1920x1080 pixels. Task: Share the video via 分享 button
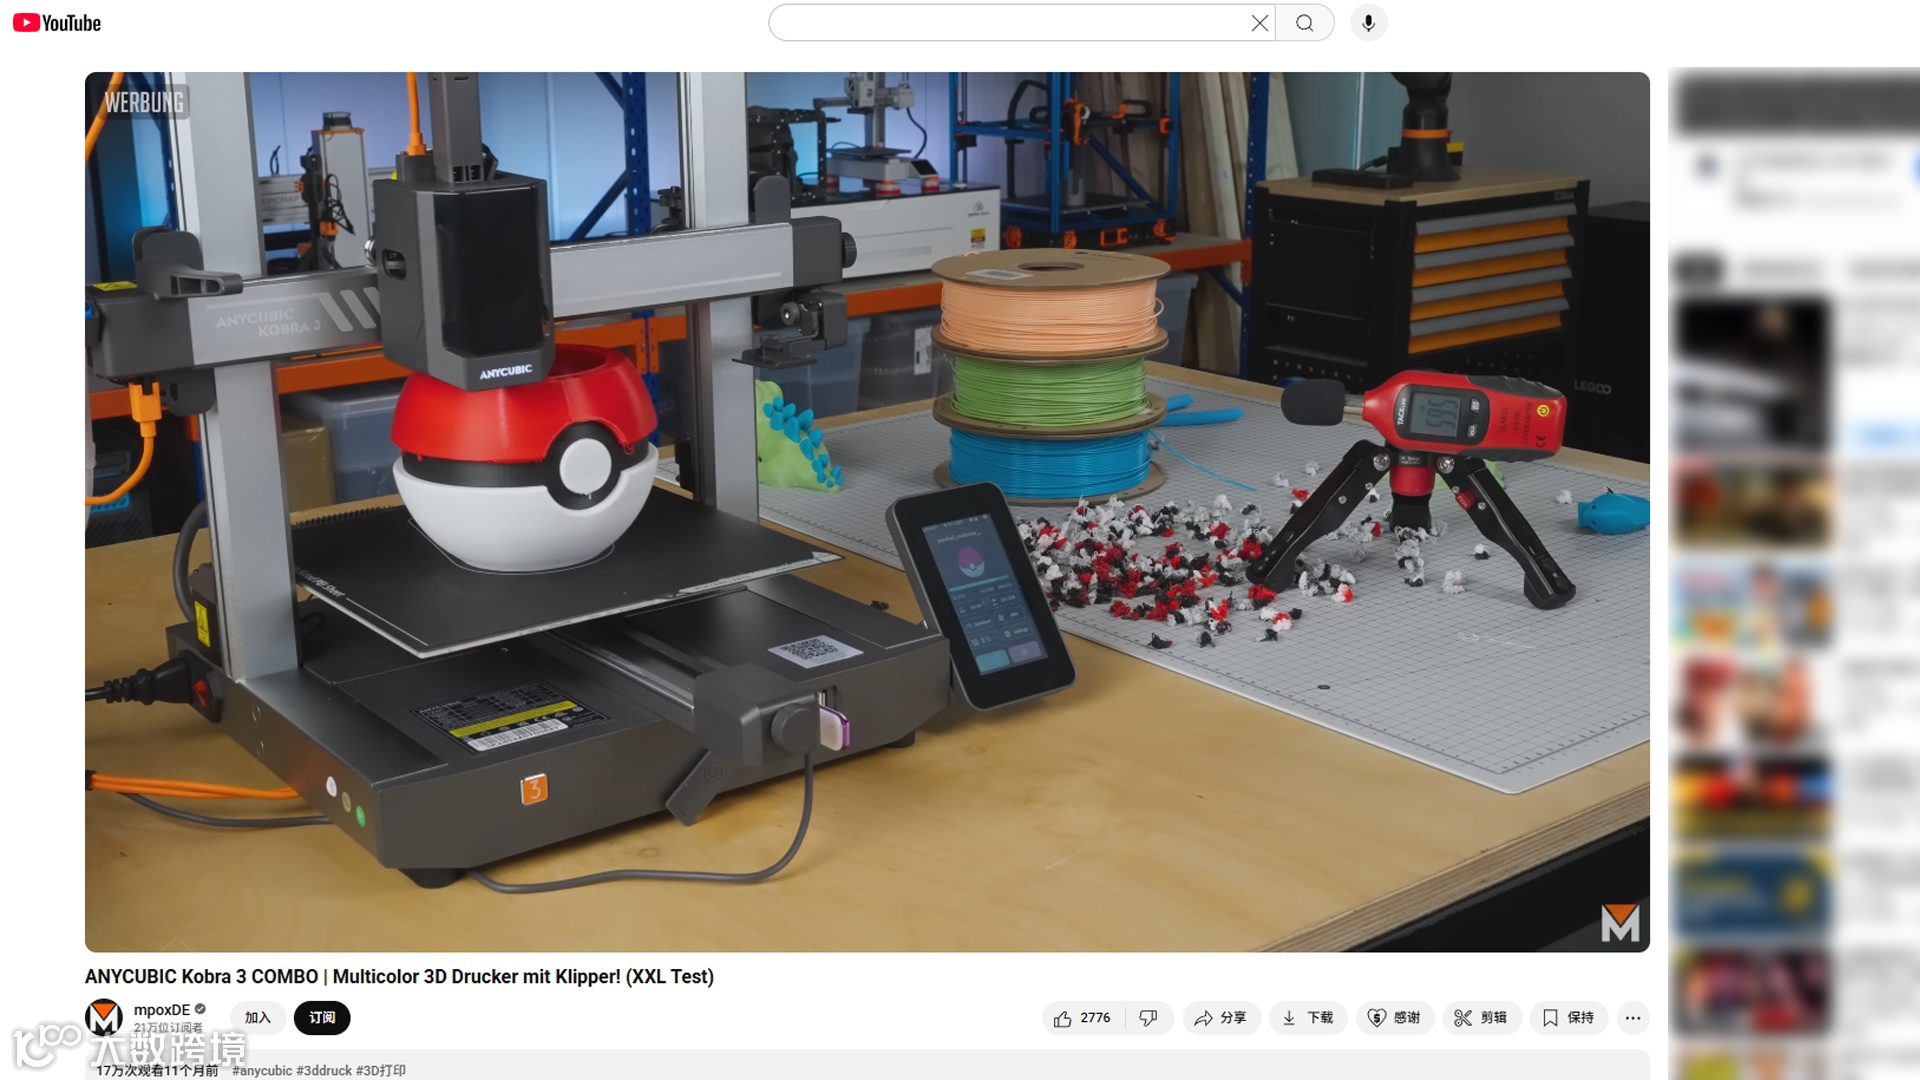tap(1220, 1018)
